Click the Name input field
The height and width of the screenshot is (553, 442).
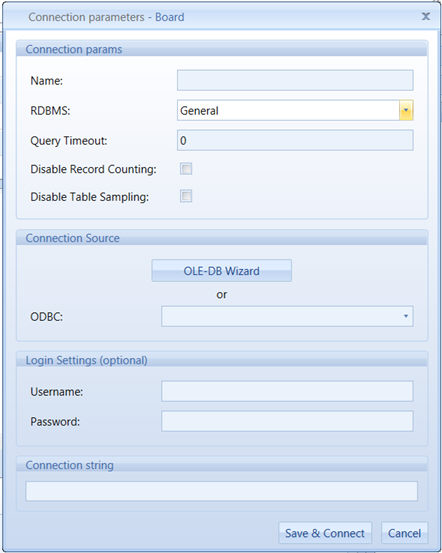click(x=295, y=80)
